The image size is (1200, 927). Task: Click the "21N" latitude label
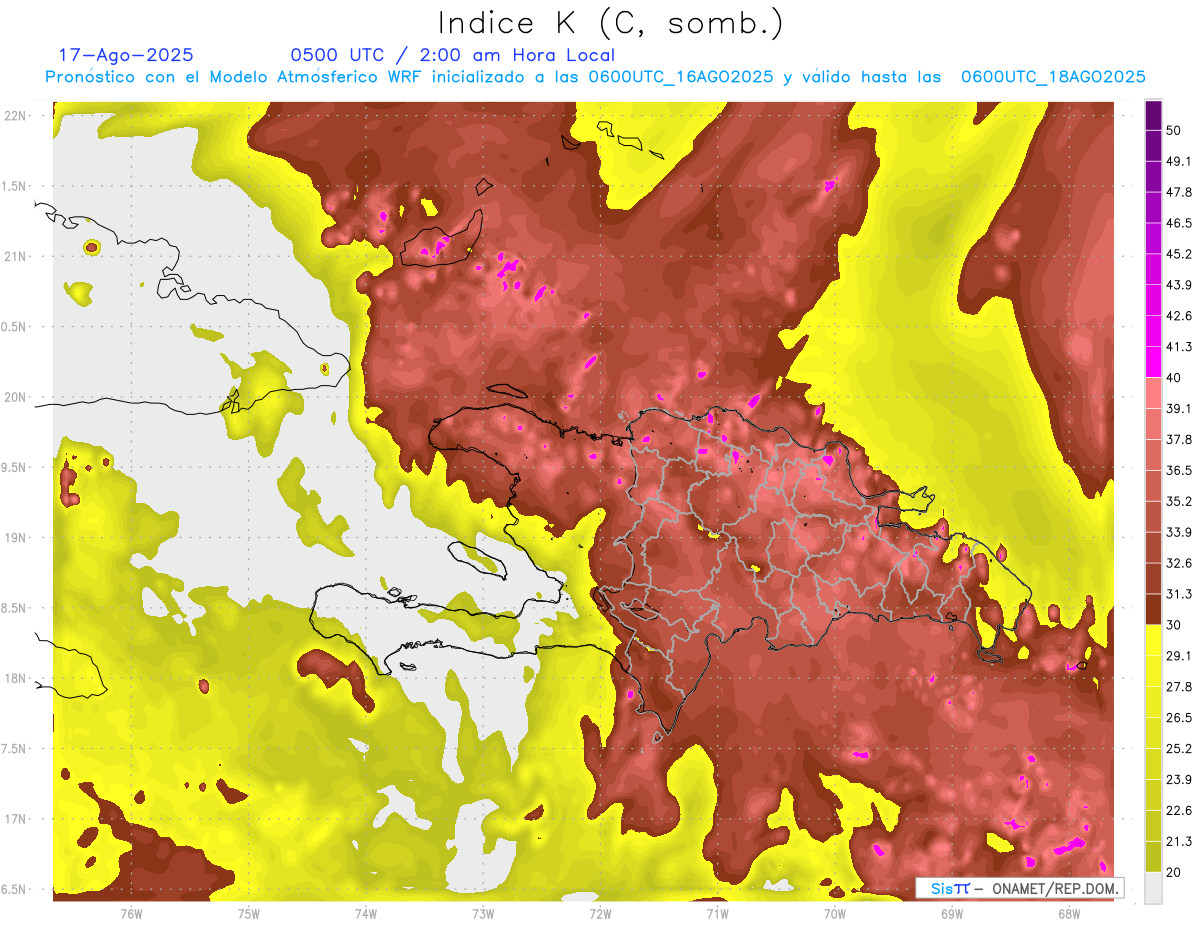17,256
